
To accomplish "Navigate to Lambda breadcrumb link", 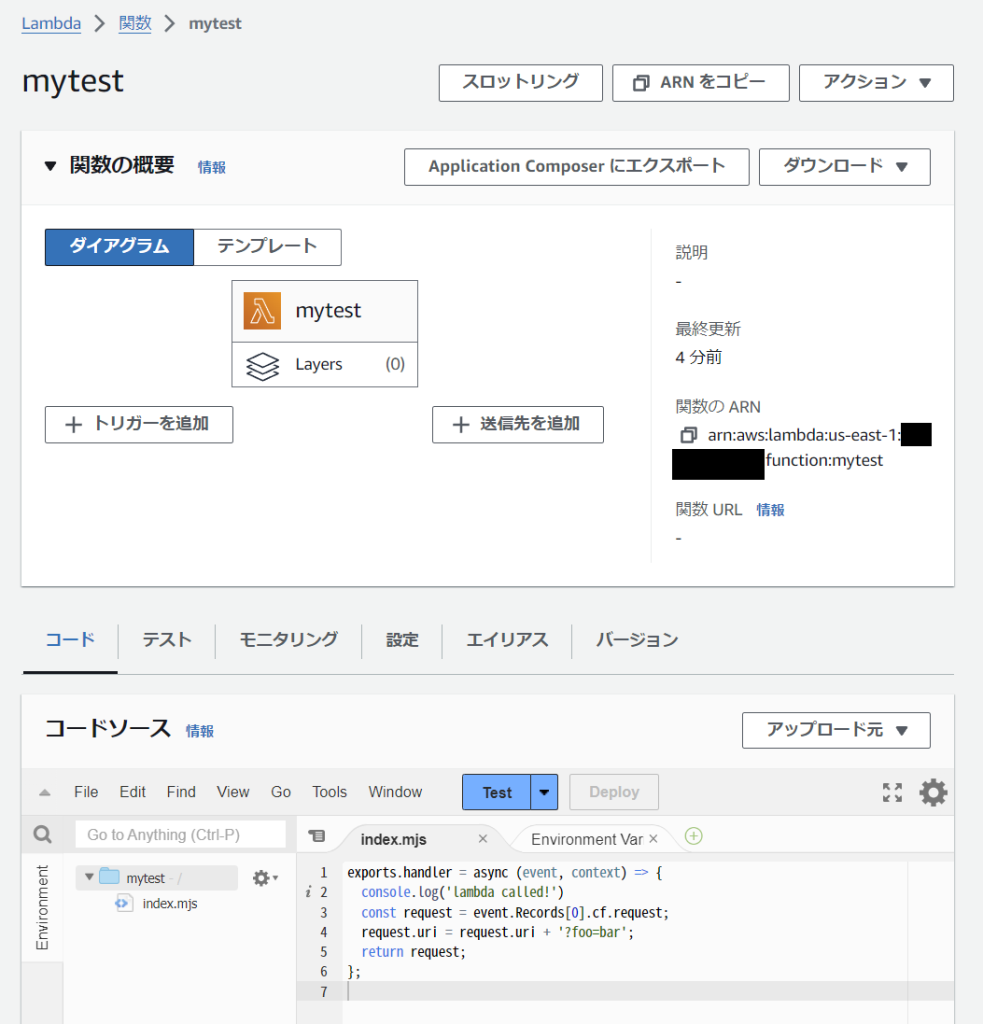I will click(51, 23).
